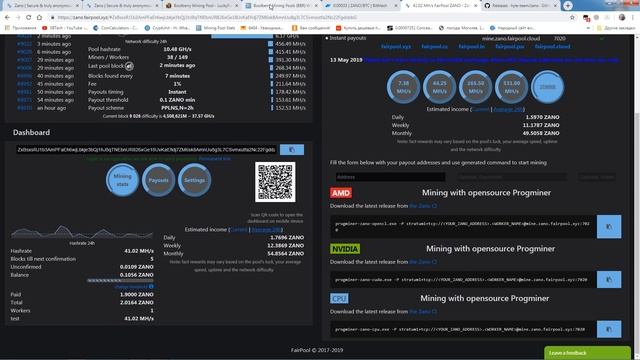The height and width of the screenshot is (360, 640).
Task: Switch to the Boolberry Mining Pool tab
Action: point(202,6)
